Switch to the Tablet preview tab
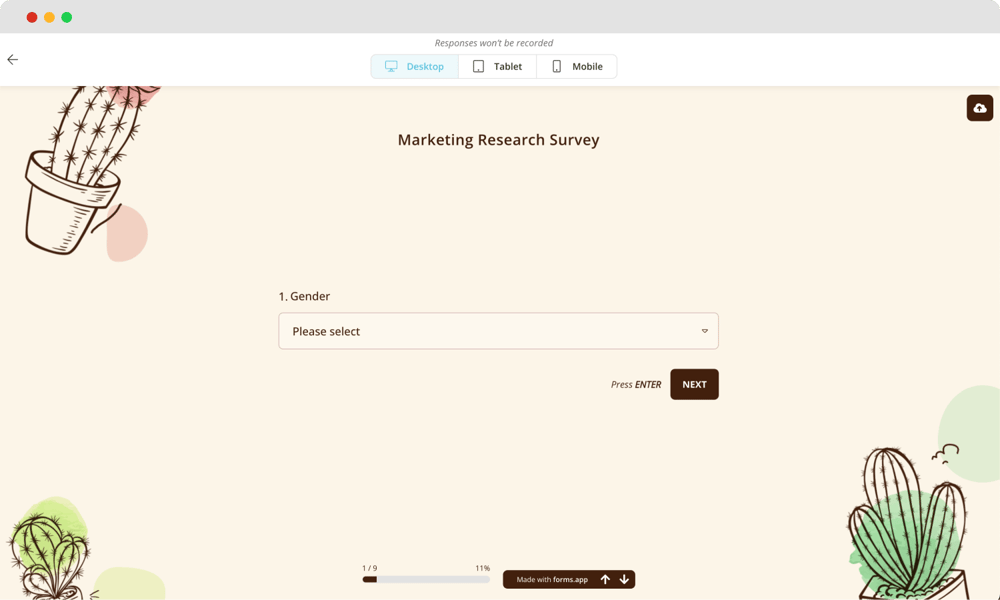This screenshot has width=1000, height=600. pyautogui.click(x=498, y=66)
